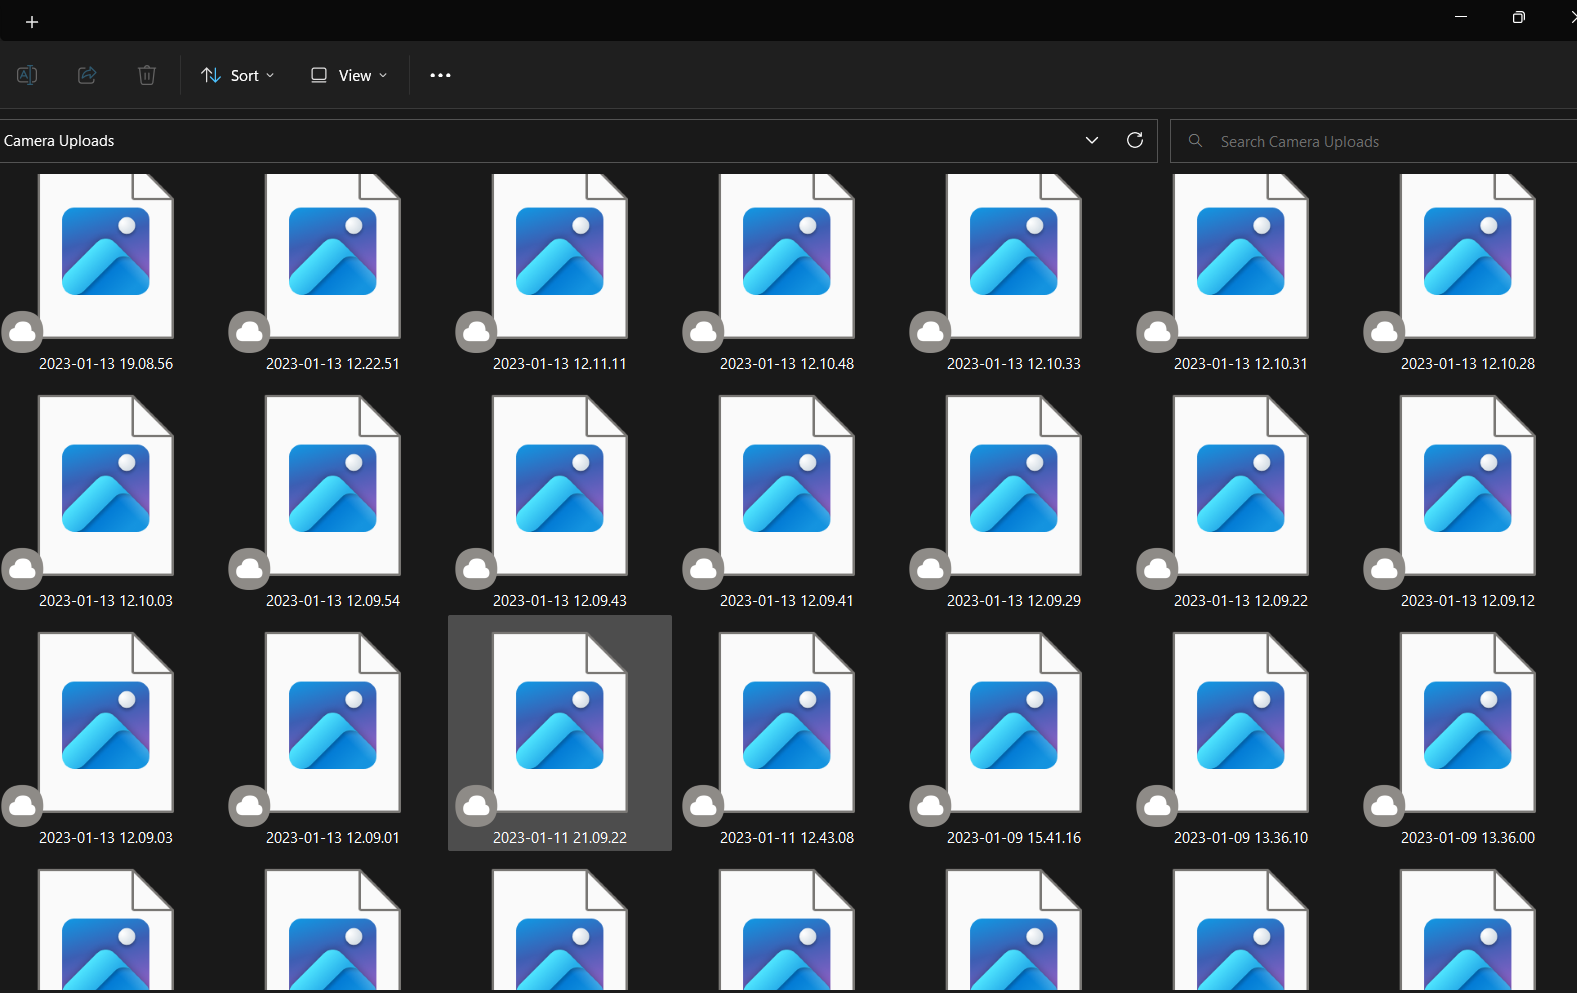Click highlighted file 2023-01-11 21.09.22
Viewport: 1577px width, 993px height.
pos(560,733)
